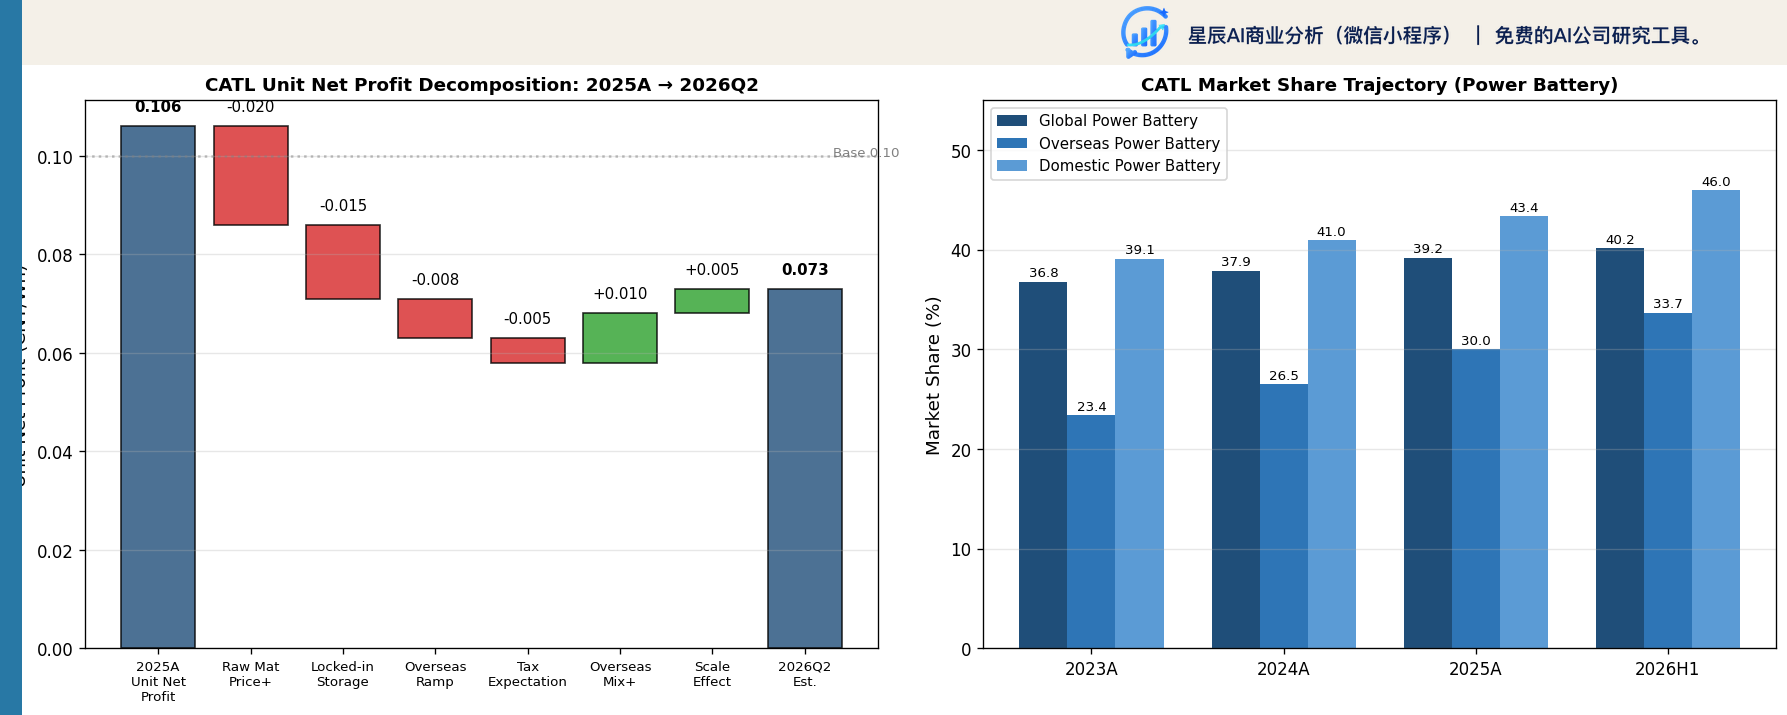Image resolution: width=1787 pixels, height=715 pixels.
Task: Select the red Overseas Ramp bar
Action: click(435, 318)
